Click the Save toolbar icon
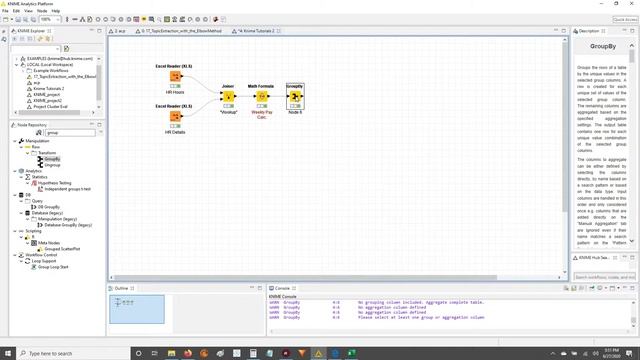The width and height of the screenshot is (640, 360). click(18, 20)
